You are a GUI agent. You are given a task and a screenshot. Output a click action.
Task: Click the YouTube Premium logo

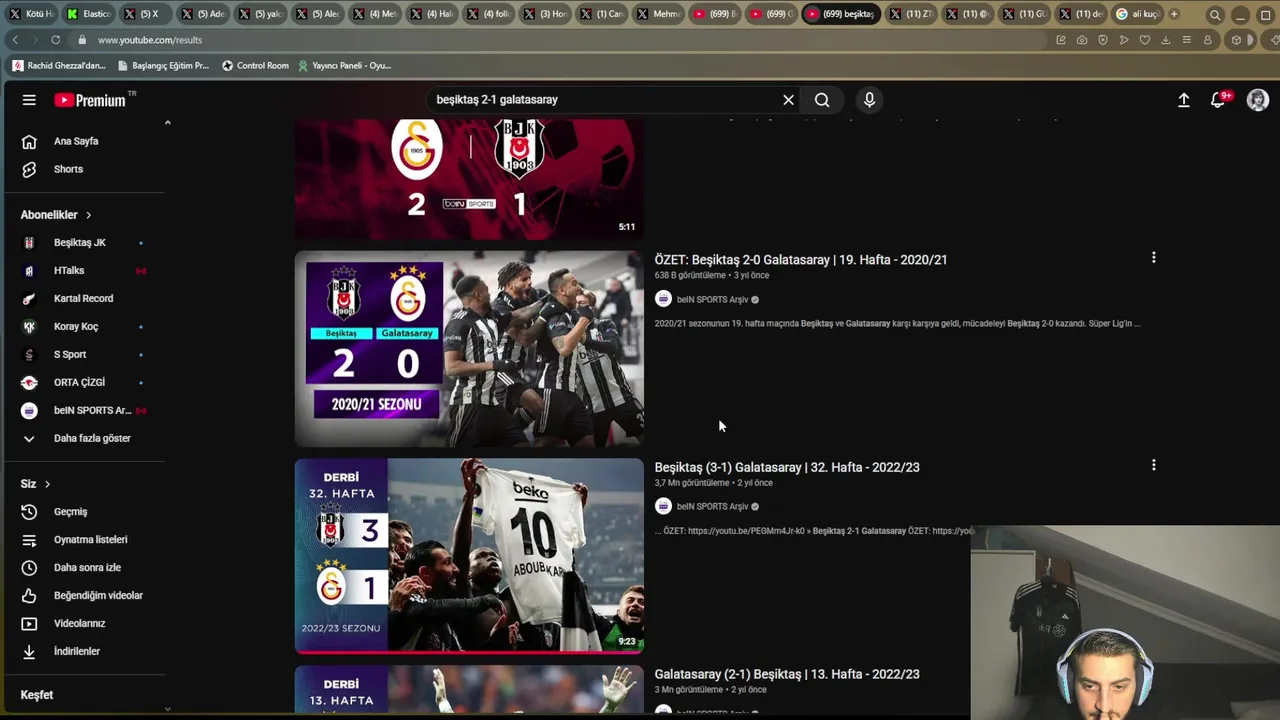[x=90, y=100]
